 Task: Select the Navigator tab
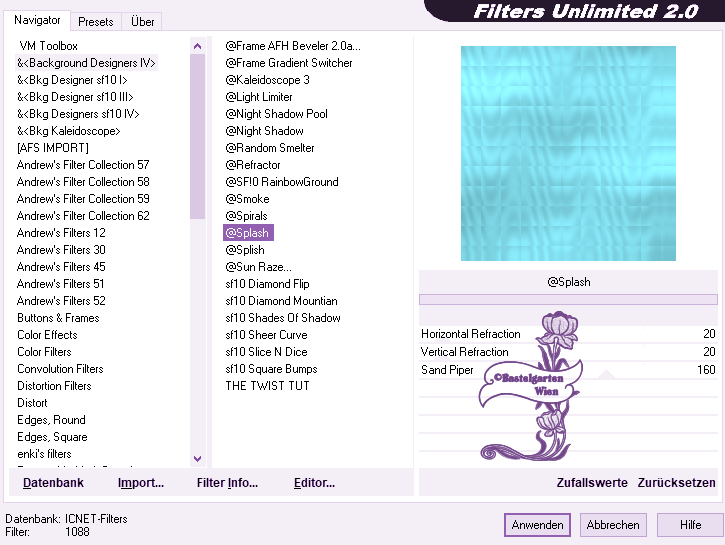pyautogui.click(x=37, y=20)
